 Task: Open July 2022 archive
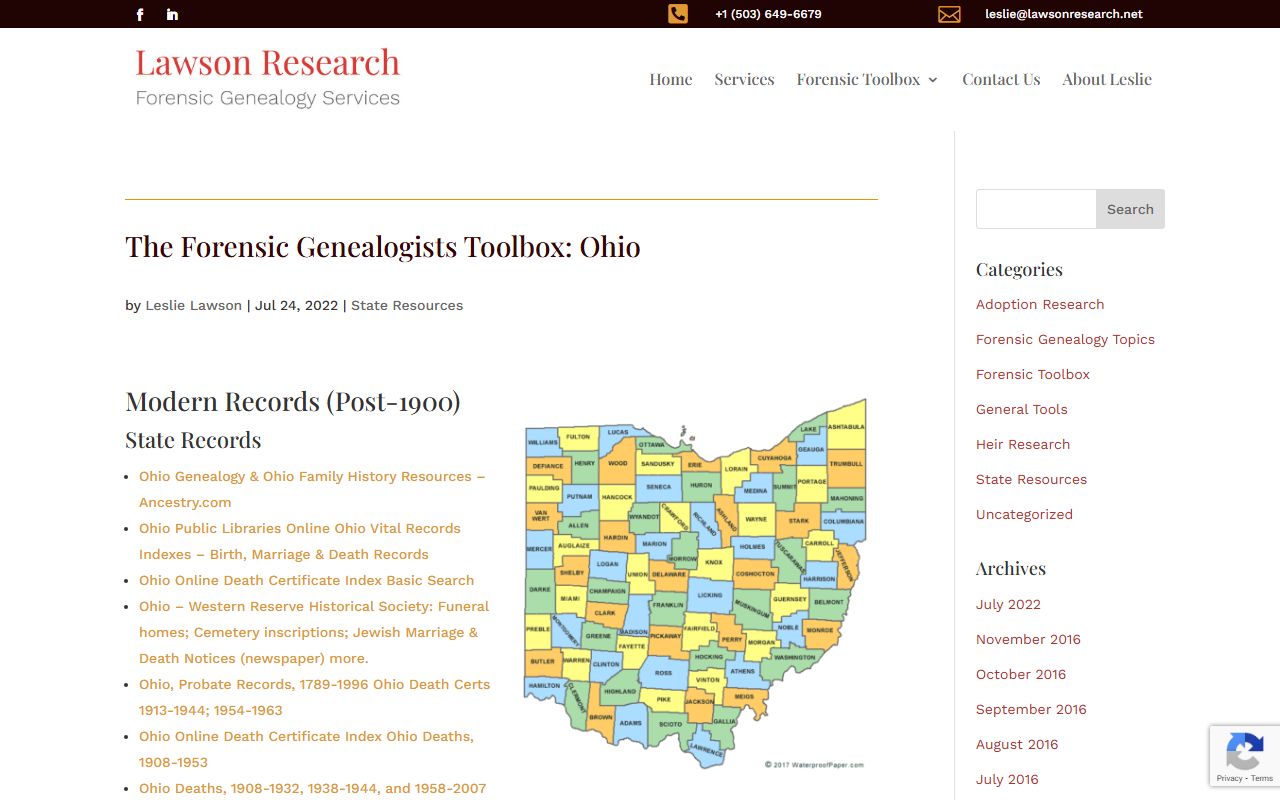(1008, 604)
